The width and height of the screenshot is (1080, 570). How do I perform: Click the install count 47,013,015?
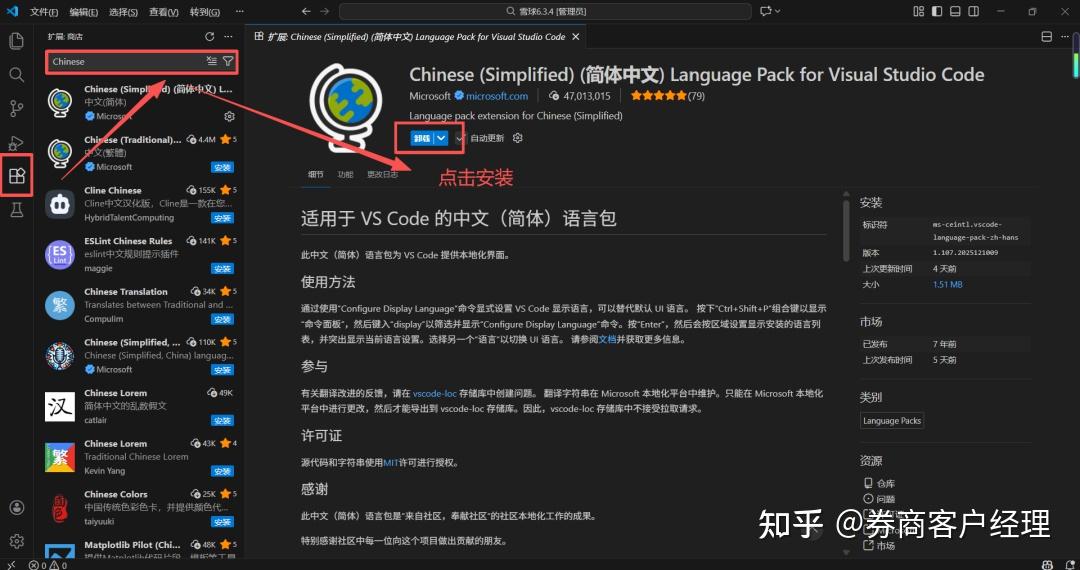[579, 96]
